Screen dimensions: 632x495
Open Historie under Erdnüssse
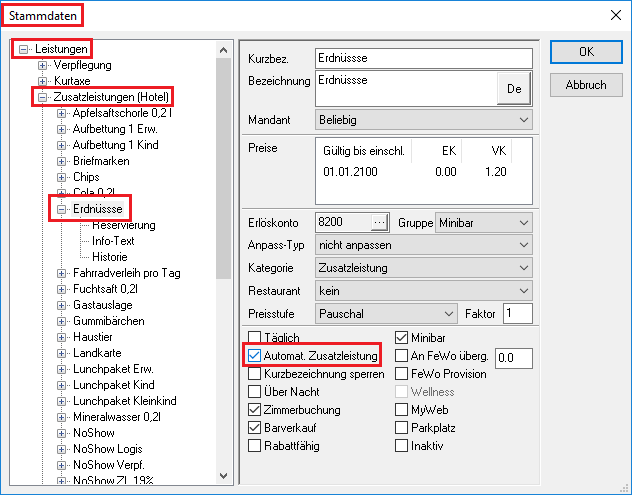(x=109, y=257)
